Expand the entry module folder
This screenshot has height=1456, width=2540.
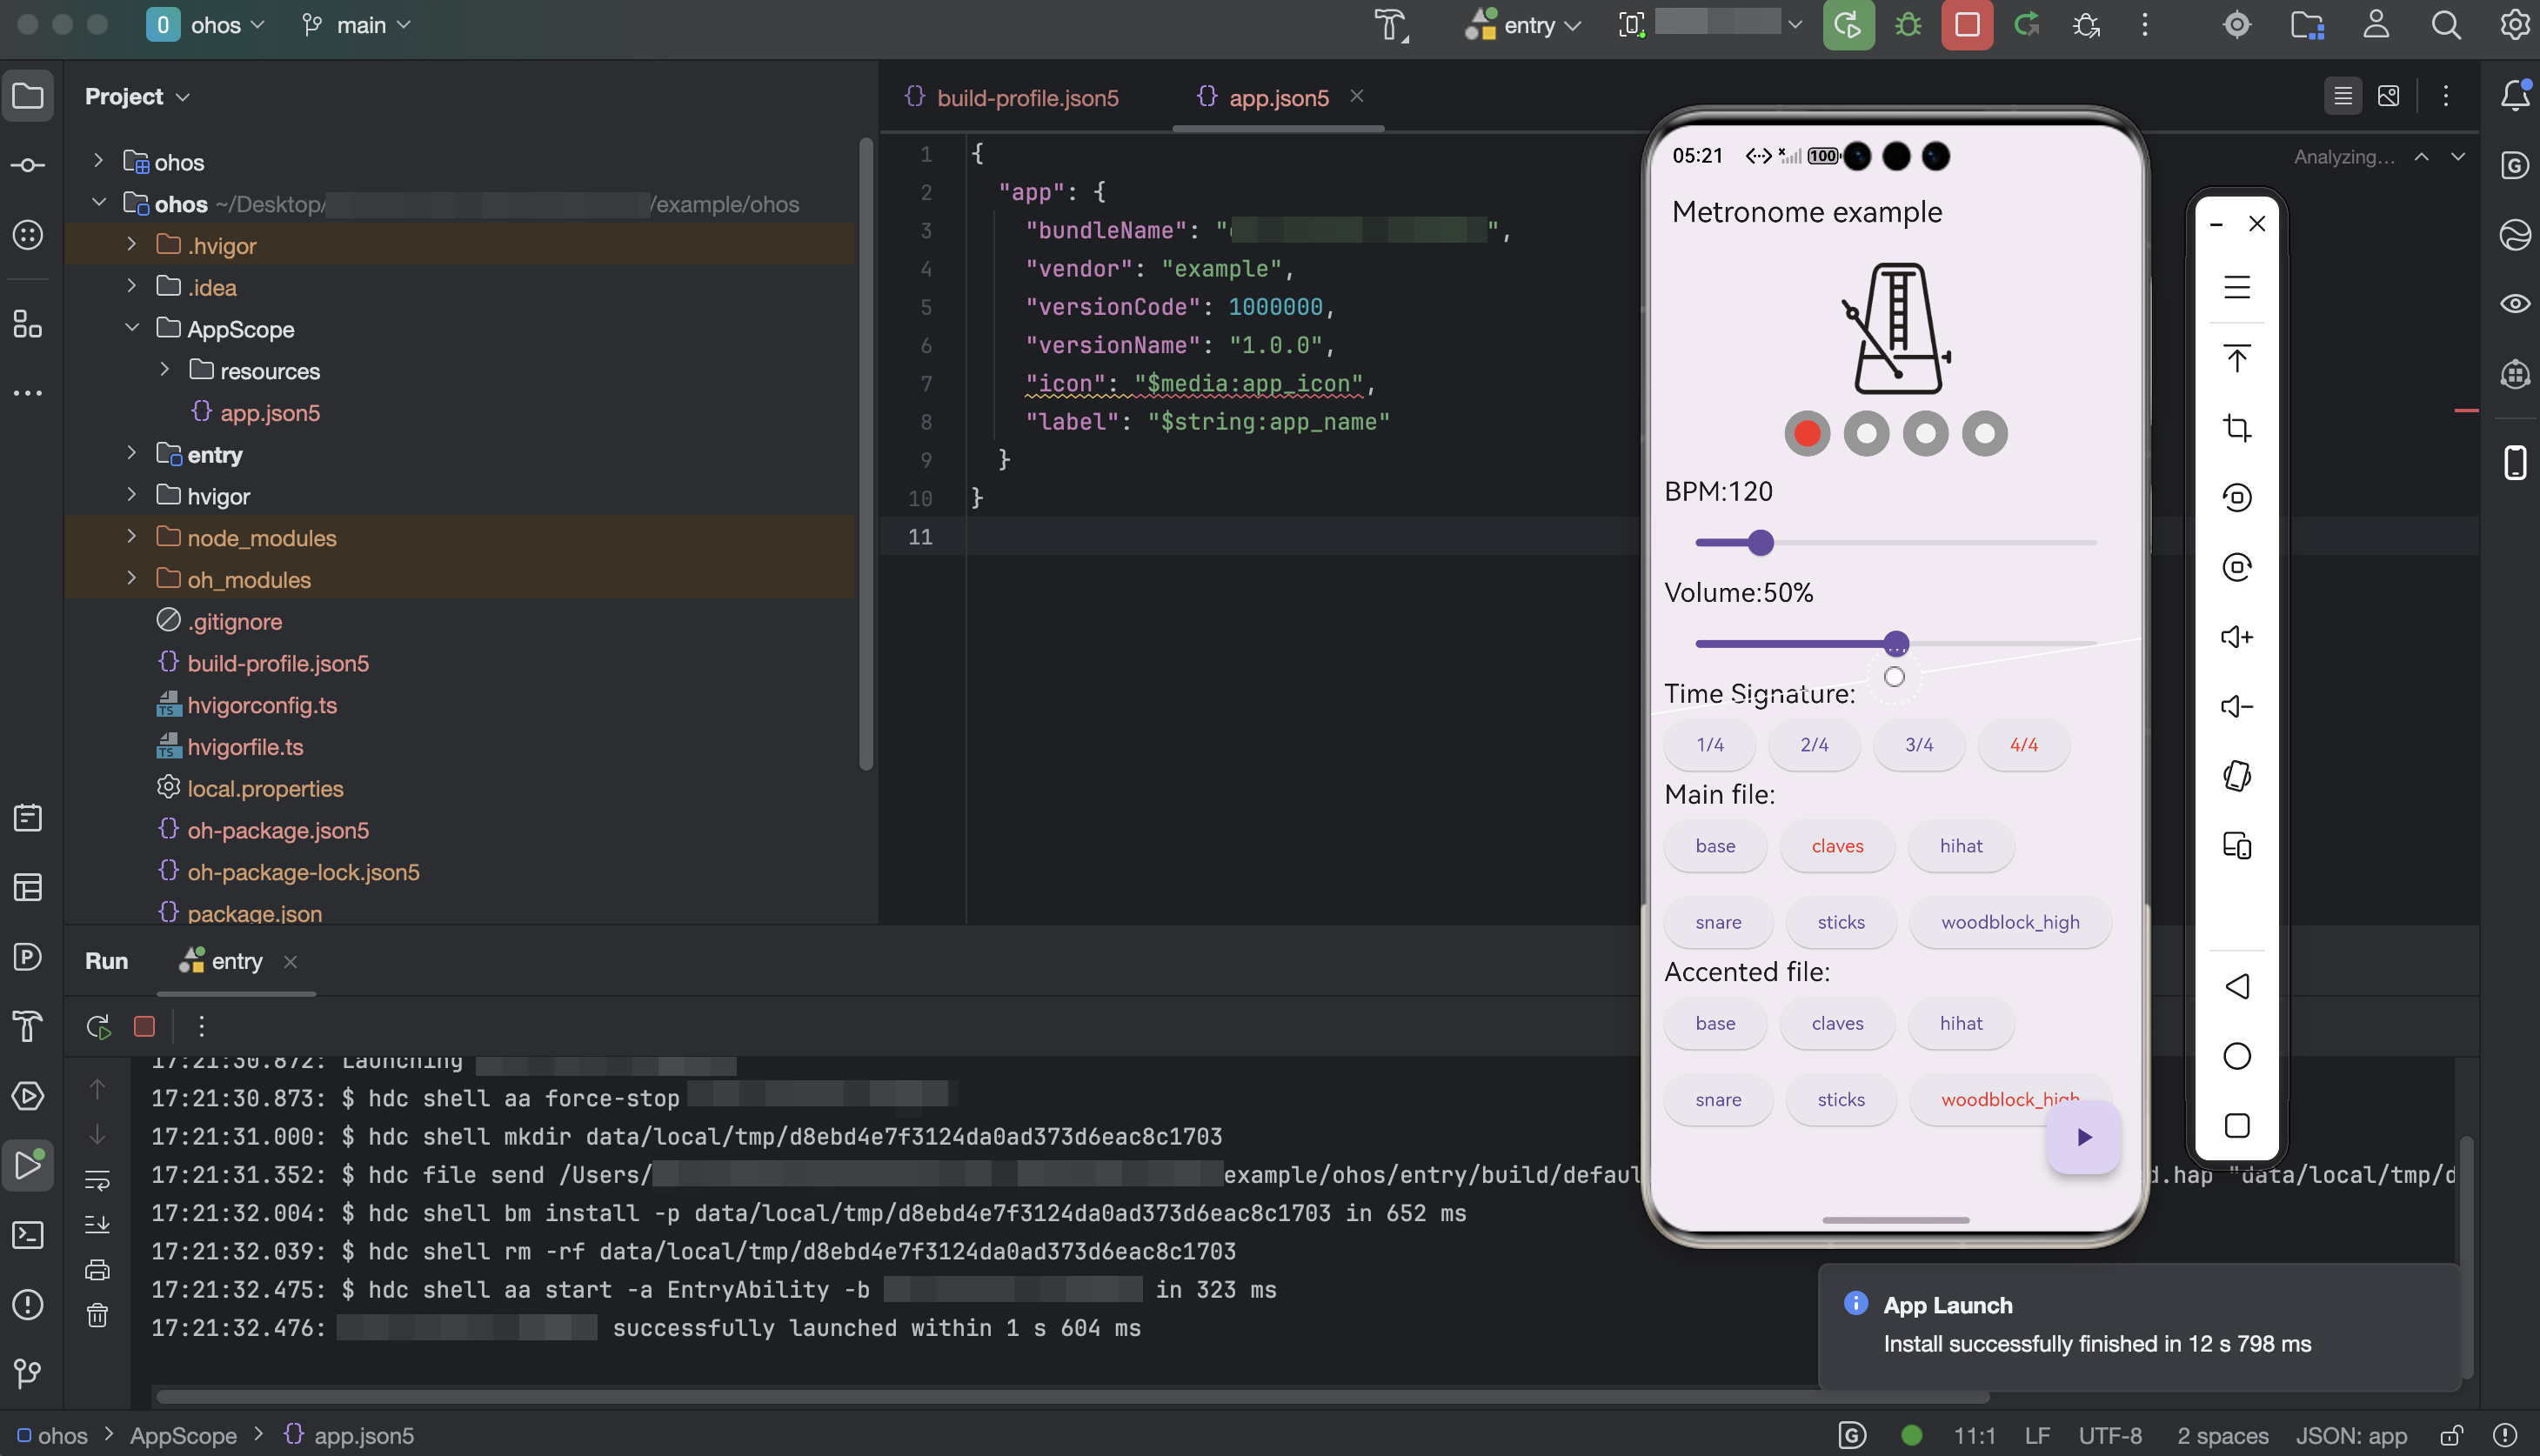131,454
